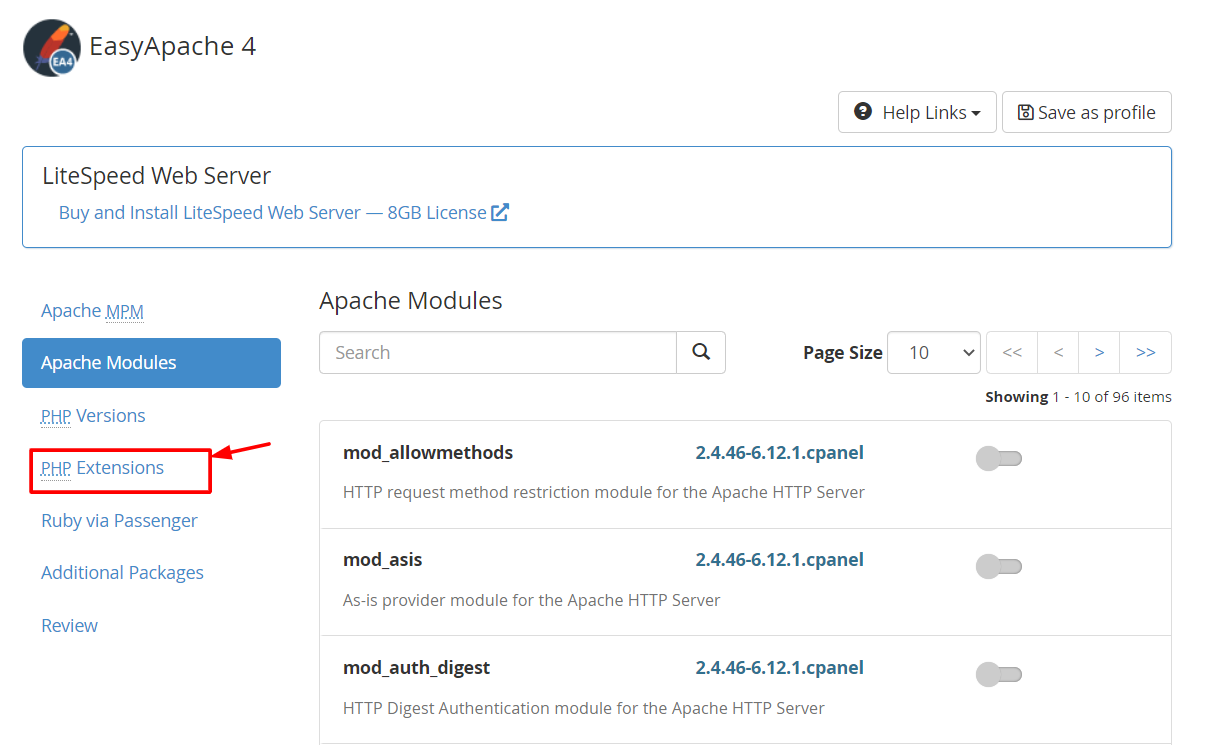Open the Page Size dropdown
The width and height of the screenshot is (1224, 745).
pos(934,352)
